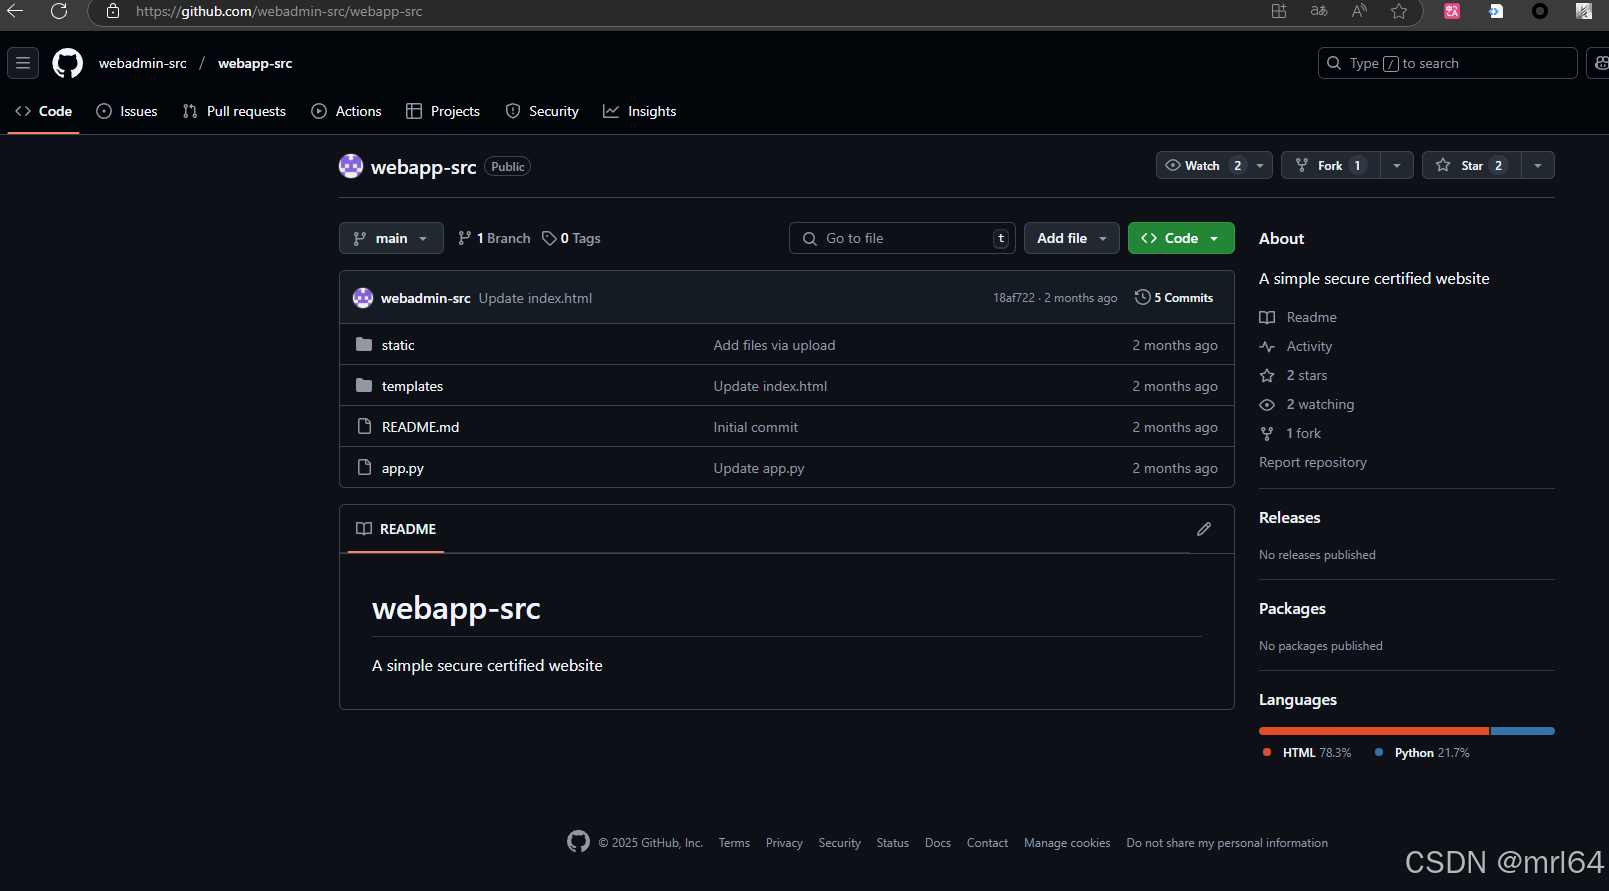Star the webapp-src repository

coord(1472,165)
